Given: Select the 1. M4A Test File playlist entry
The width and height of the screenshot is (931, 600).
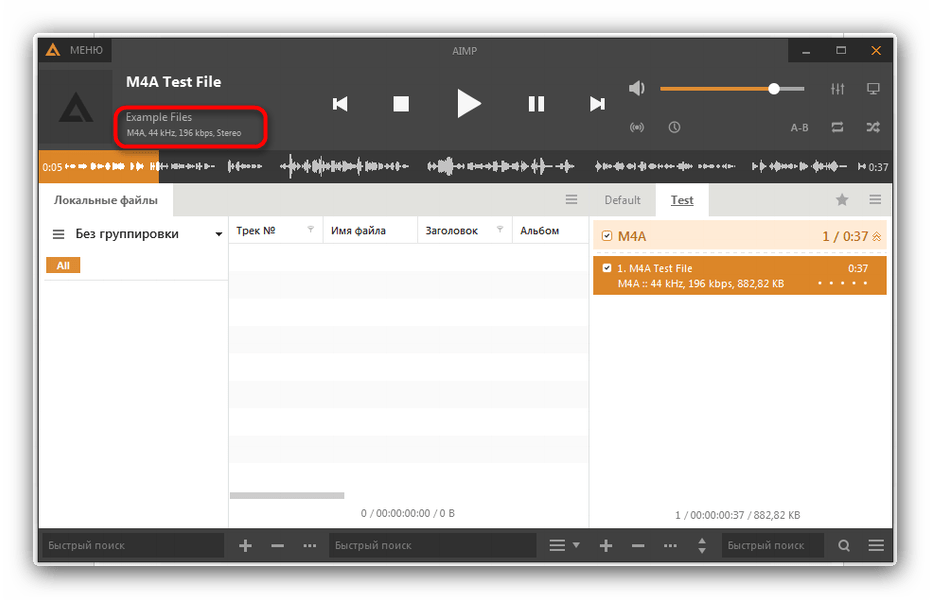Looking at the screenshot, I should (740, 275).
